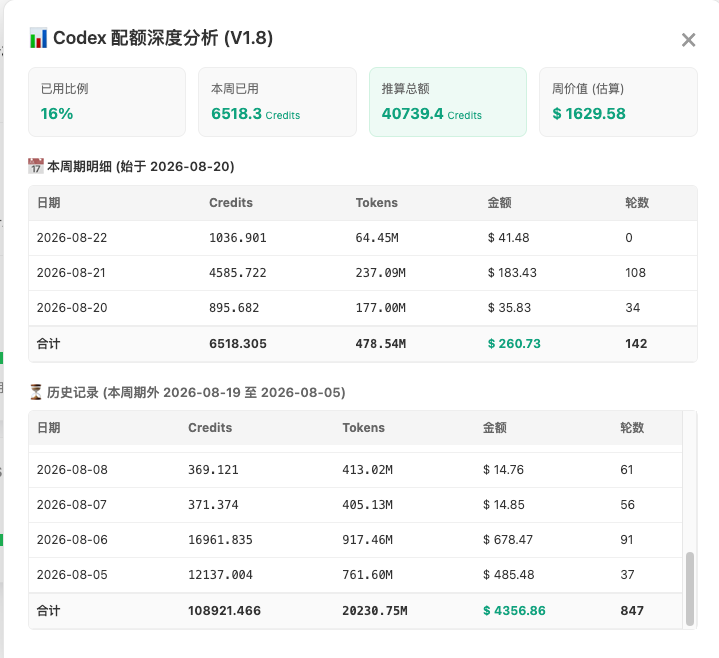Click Credits header in history table

pos(210,427)
